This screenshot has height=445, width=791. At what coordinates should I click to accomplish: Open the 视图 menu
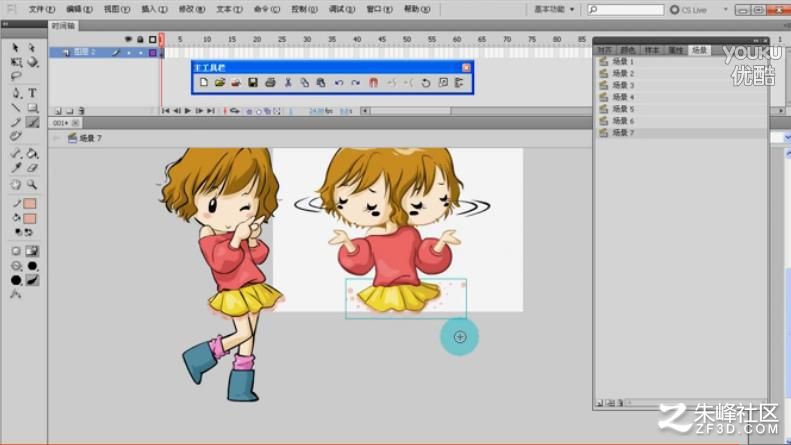tap(117, 9)
